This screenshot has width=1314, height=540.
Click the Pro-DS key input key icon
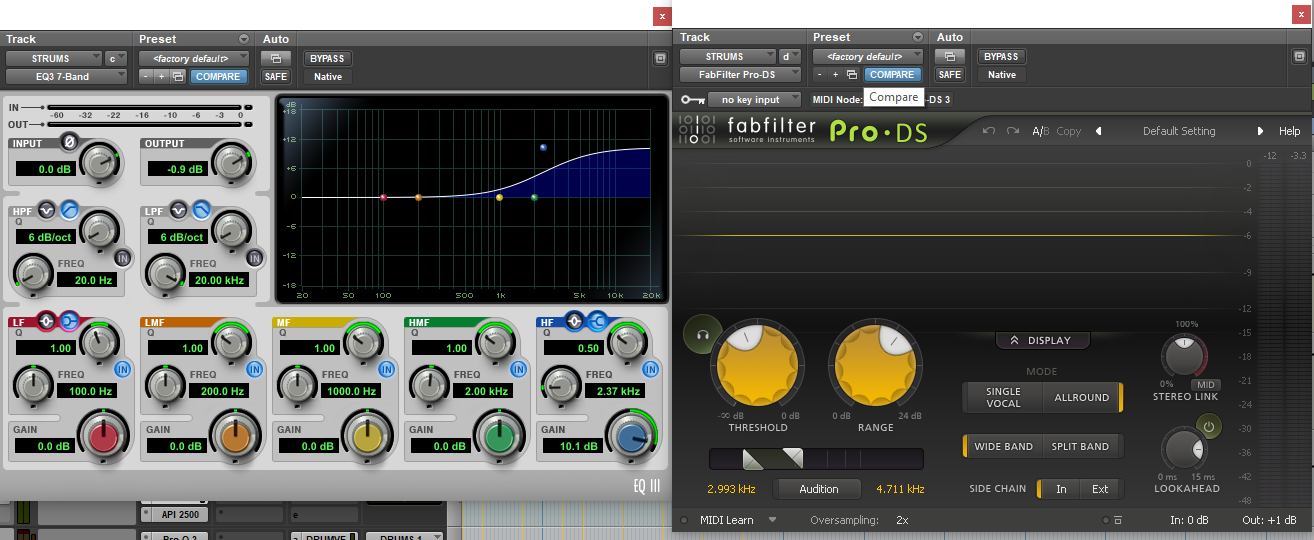tap(691, 99)
